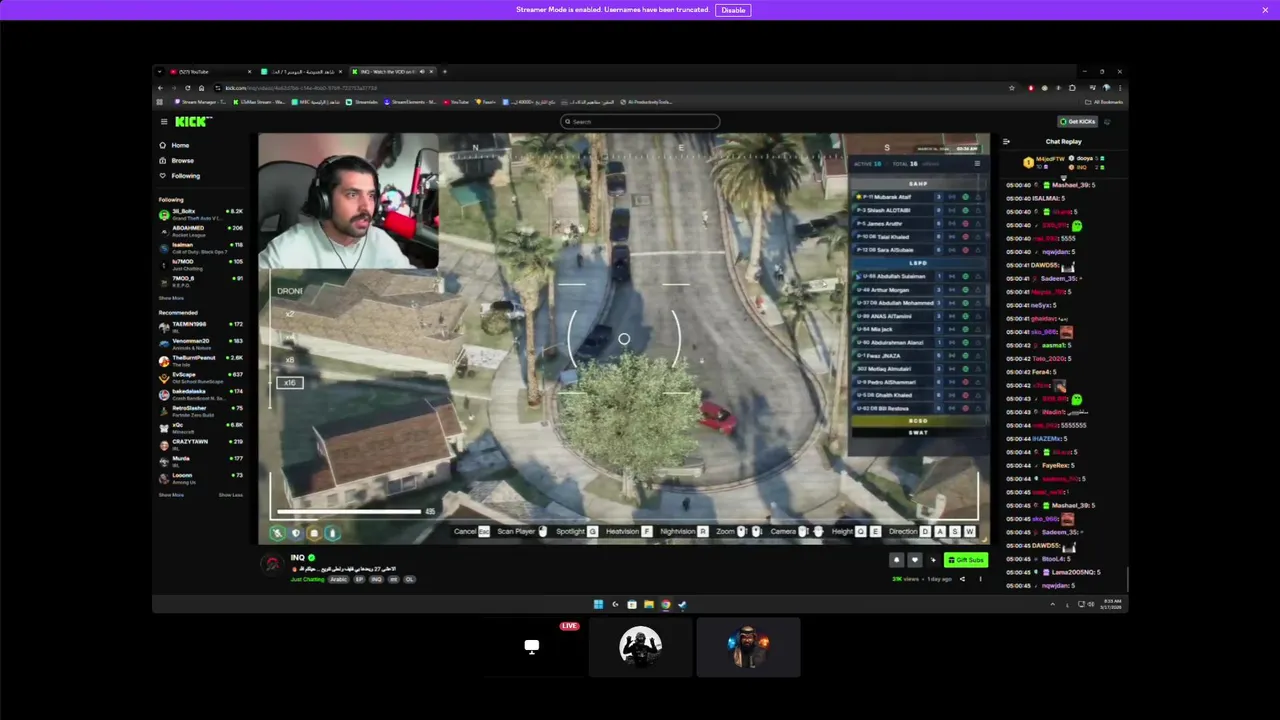Image resolution: width=1280 pixels, height=720 pixels.
Task: Go back in the browser
Action: (160, 88)
